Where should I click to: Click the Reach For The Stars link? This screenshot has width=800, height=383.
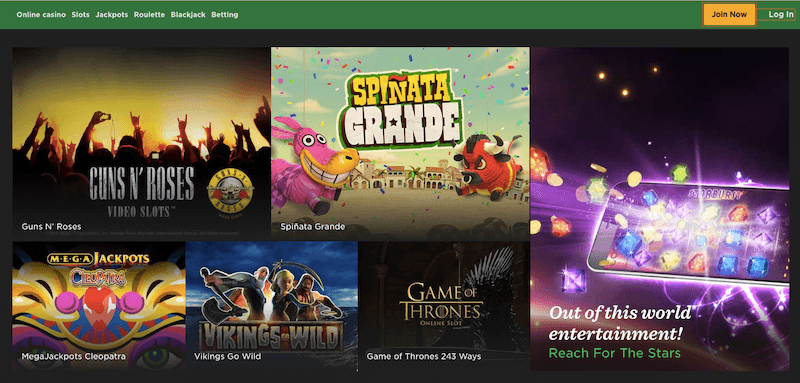coord(614,353)
